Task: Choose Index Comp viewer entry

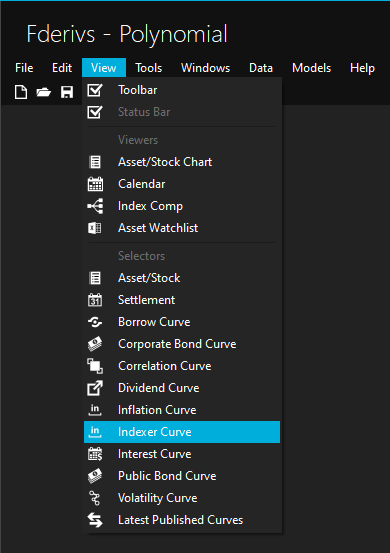Action: [x=182, y=206]
